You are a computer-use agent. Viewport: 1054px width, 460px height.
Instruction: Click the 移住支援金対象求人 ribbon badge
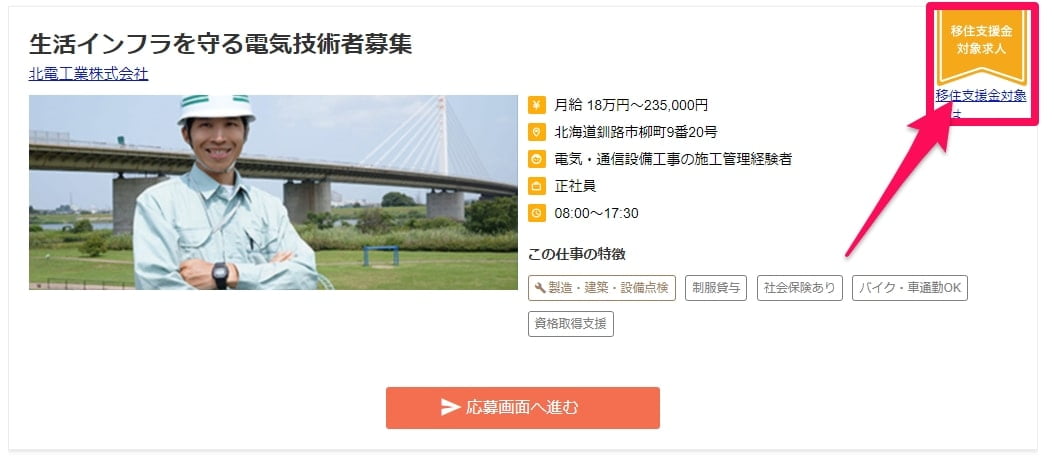click(981, 47)
